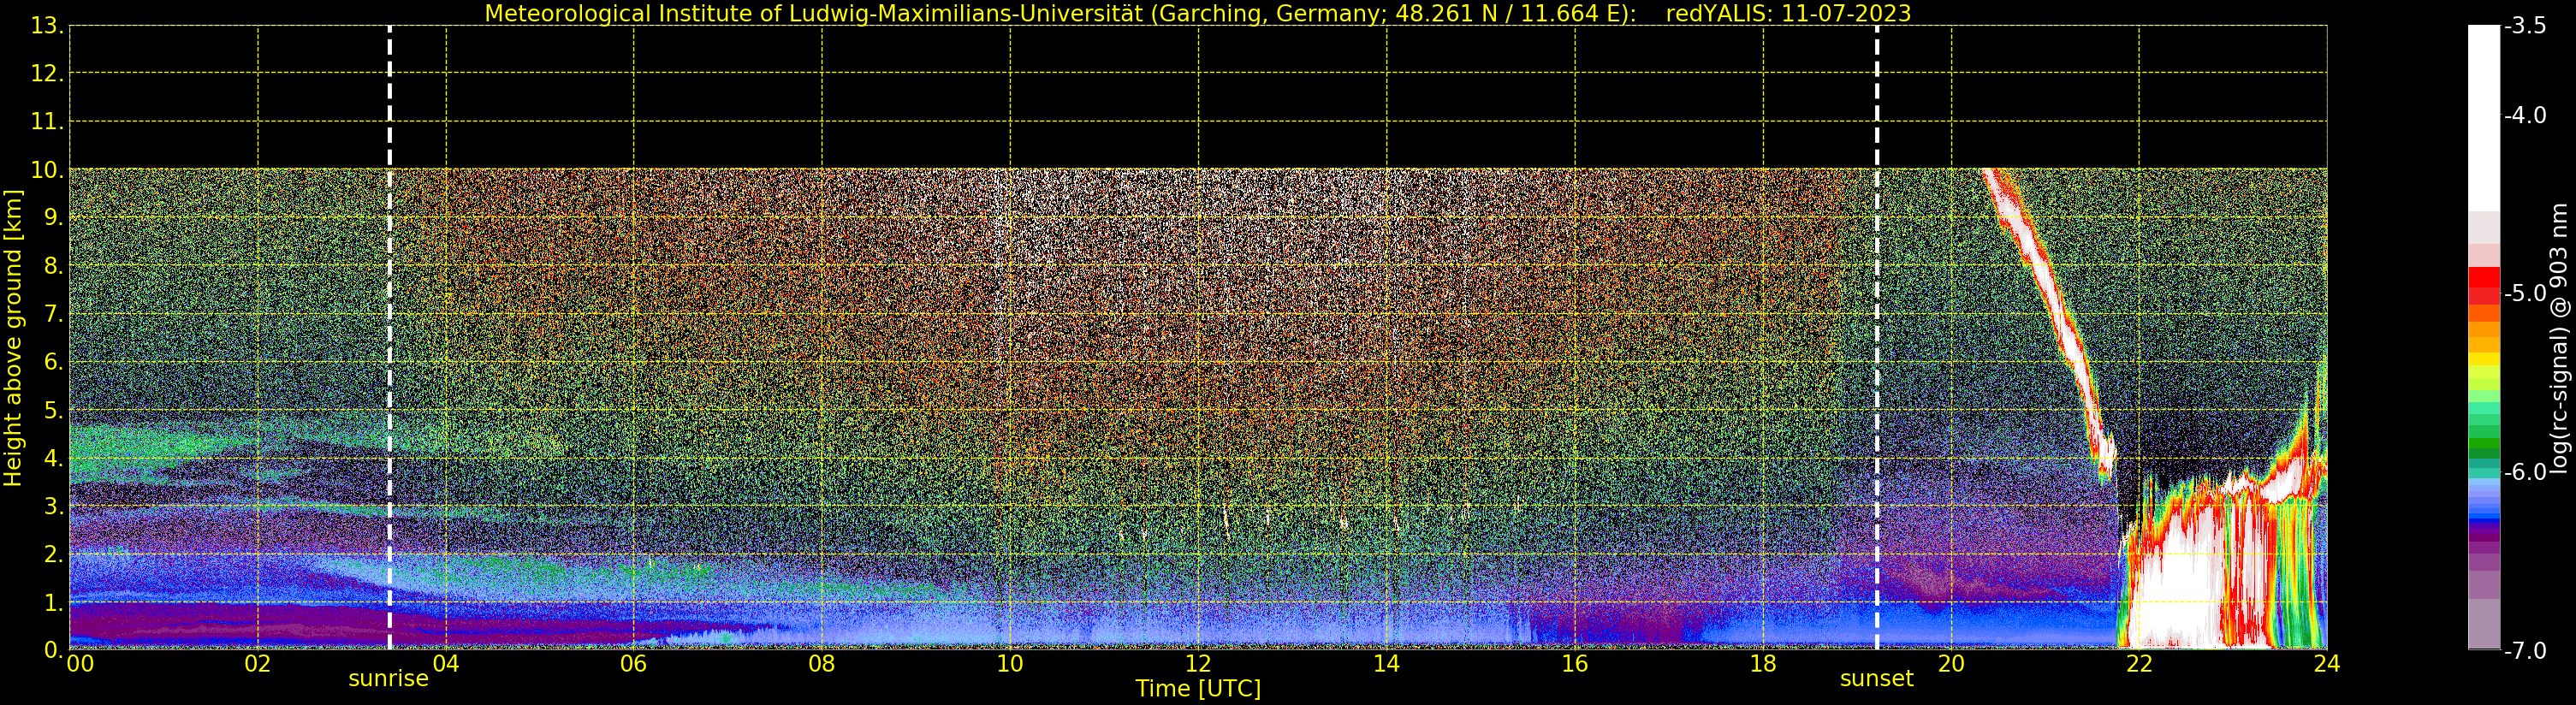Viewport: 2576px width, 705px height.
Task: Click the 'log(rc-signal) @903 nm' colorbar label
Action: tap(2558, 338)
